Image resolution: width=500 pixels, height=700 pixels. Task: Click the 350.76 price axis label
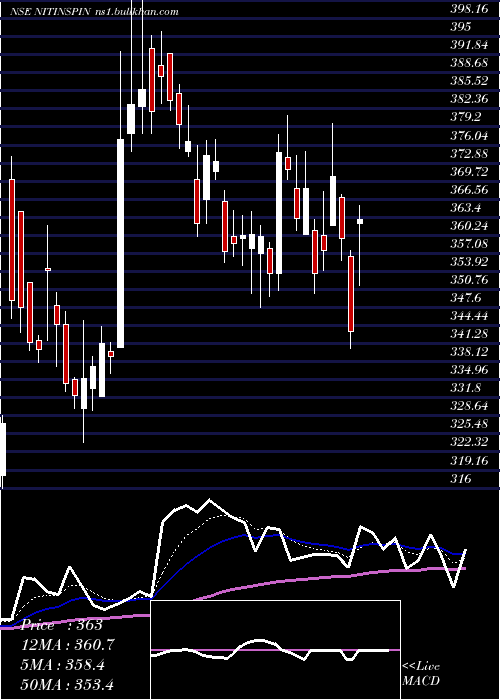point(468,279)
